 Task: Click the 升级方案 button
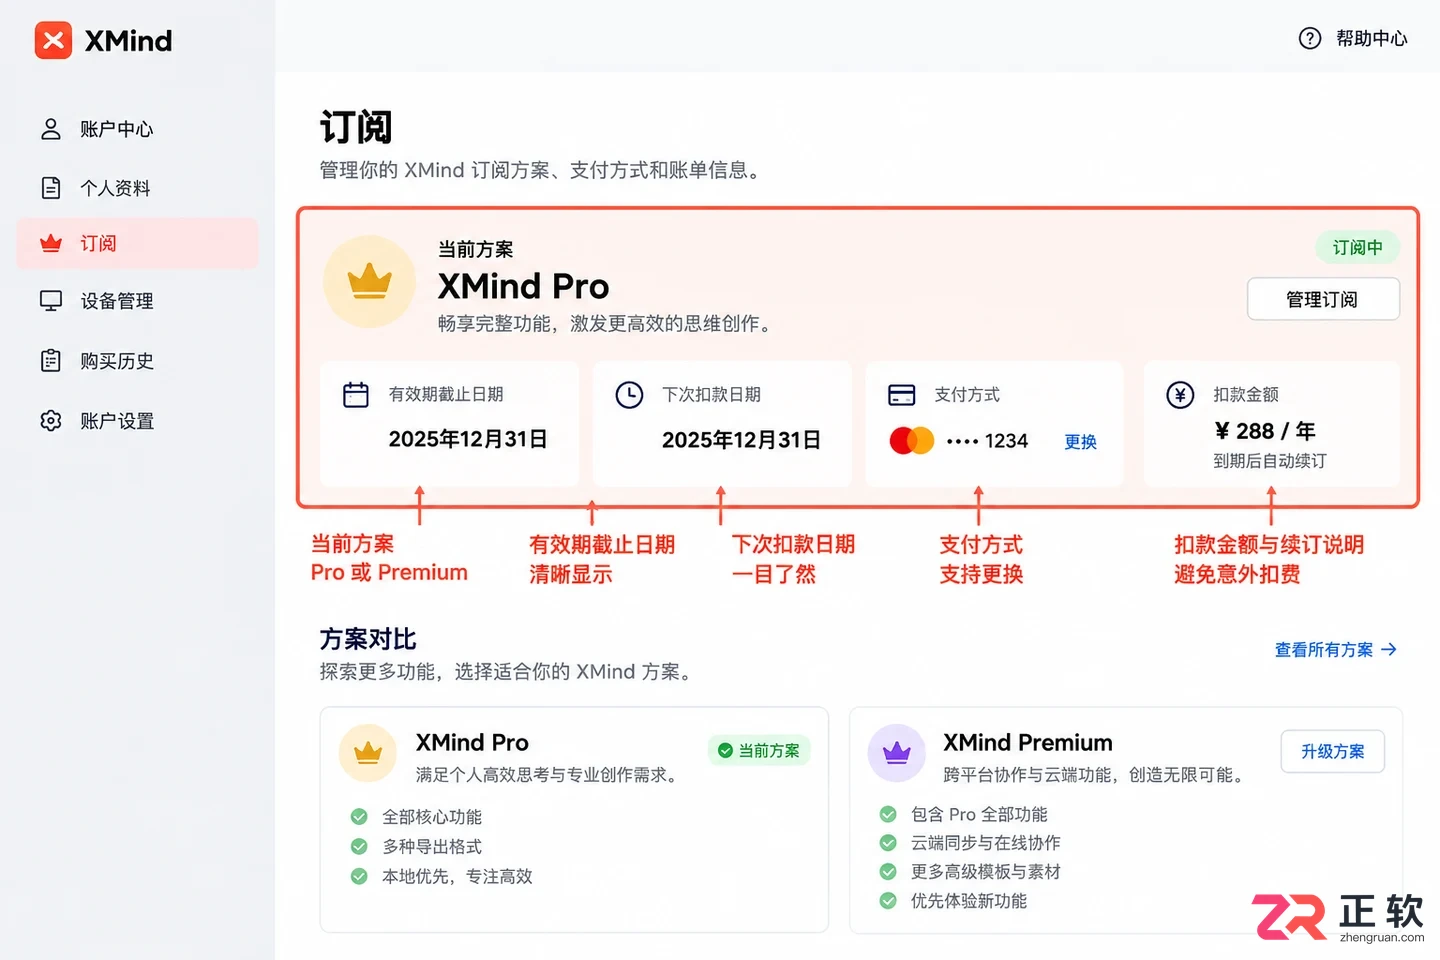(x=1333, y=751)
